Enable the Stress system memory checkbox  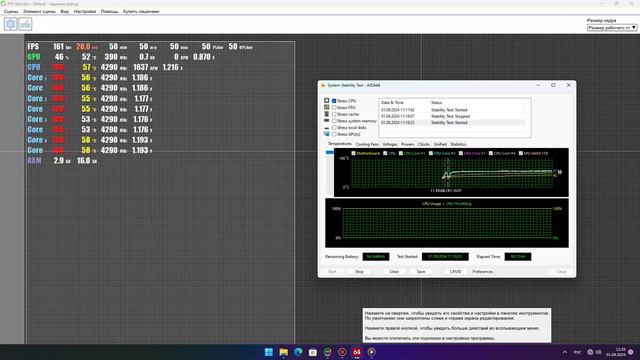pos(334,121)
